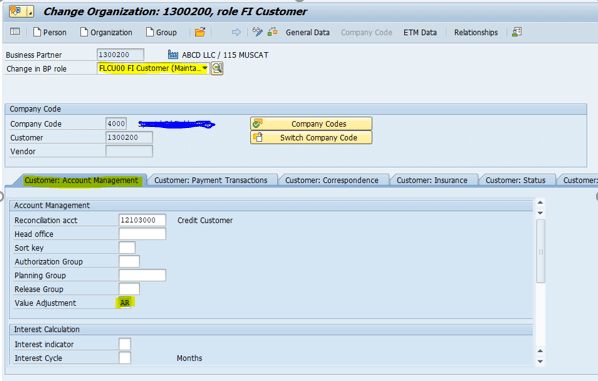
Task: Click the Interest Cycle field
Action: pos(125,358)
